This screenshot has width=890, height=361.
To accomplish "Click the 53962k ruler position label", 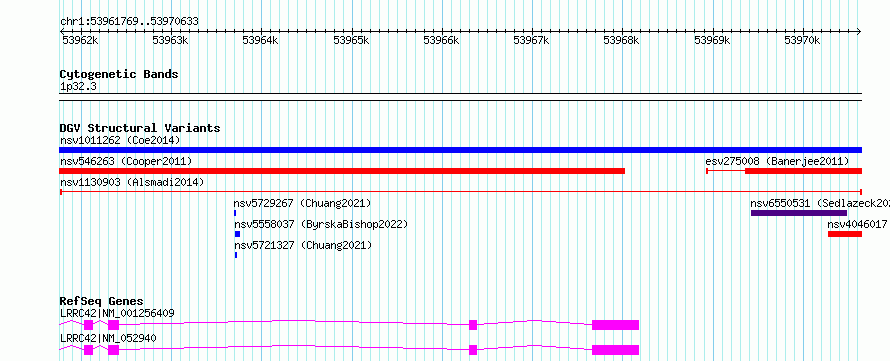I will pyautogui.click(x=80, y=40).
